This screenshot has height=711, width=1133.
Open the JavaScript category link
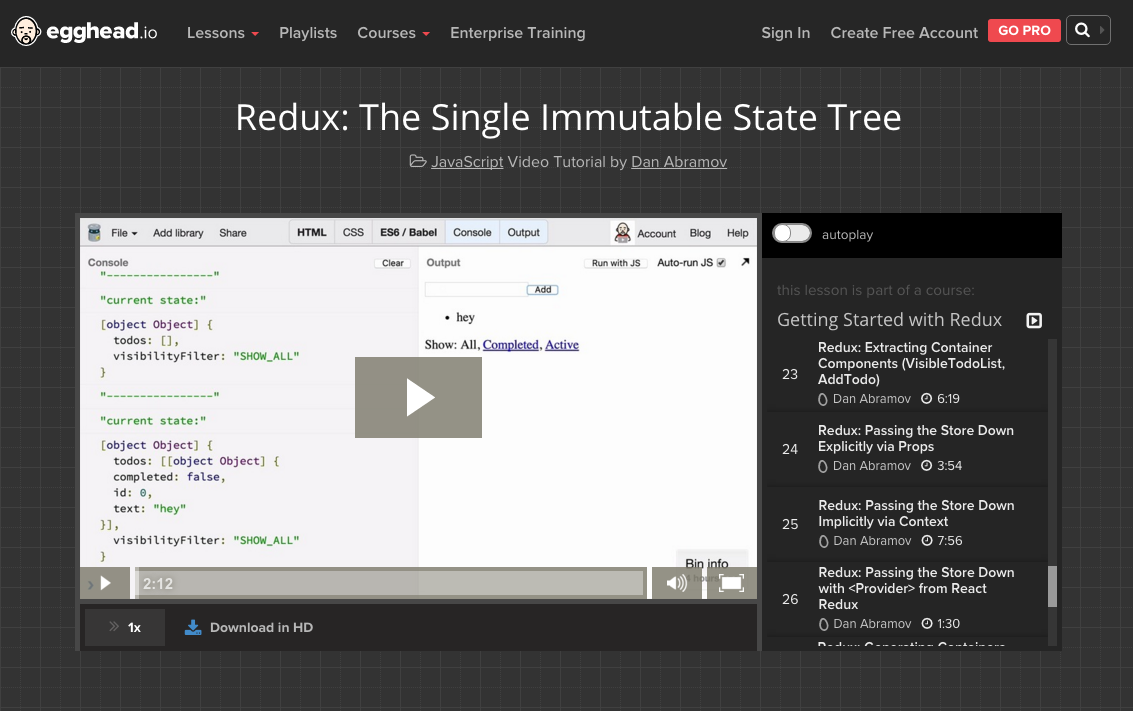pos(467,161)
